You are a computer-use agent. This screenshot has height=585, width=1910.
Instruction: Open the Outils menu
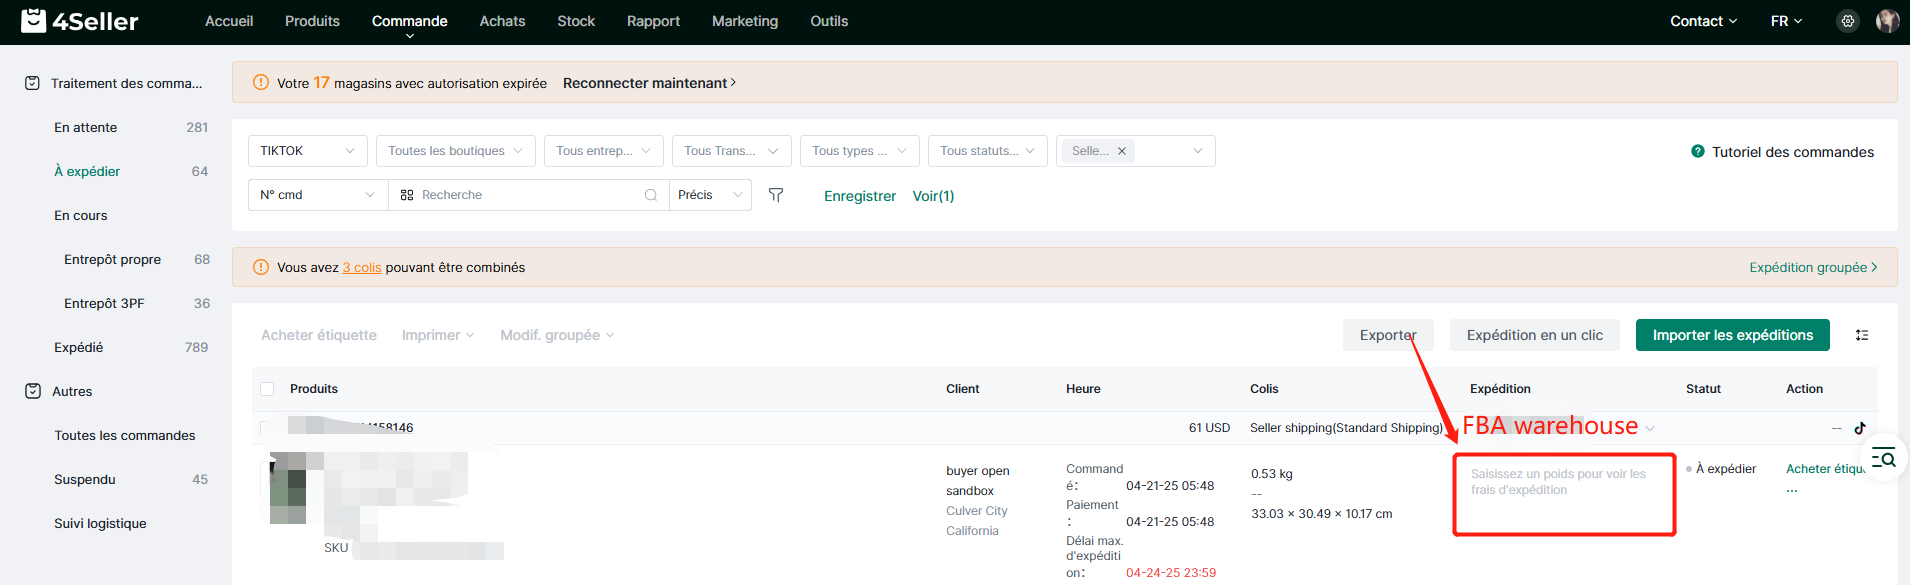(x=829, y=21)
